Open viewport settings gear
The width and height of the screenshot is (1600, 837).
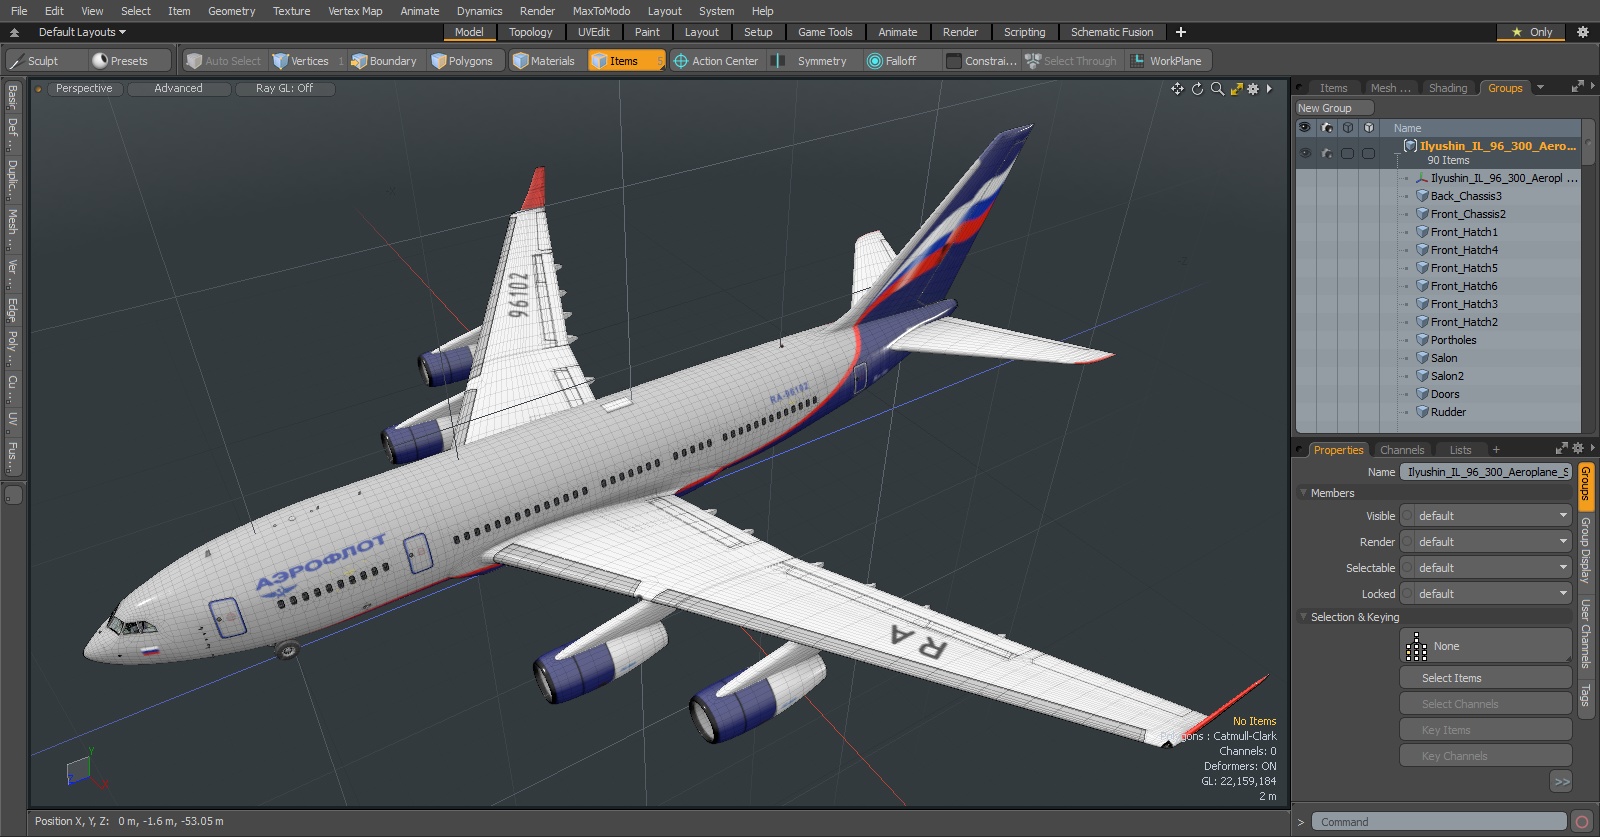click(1252, 89)
